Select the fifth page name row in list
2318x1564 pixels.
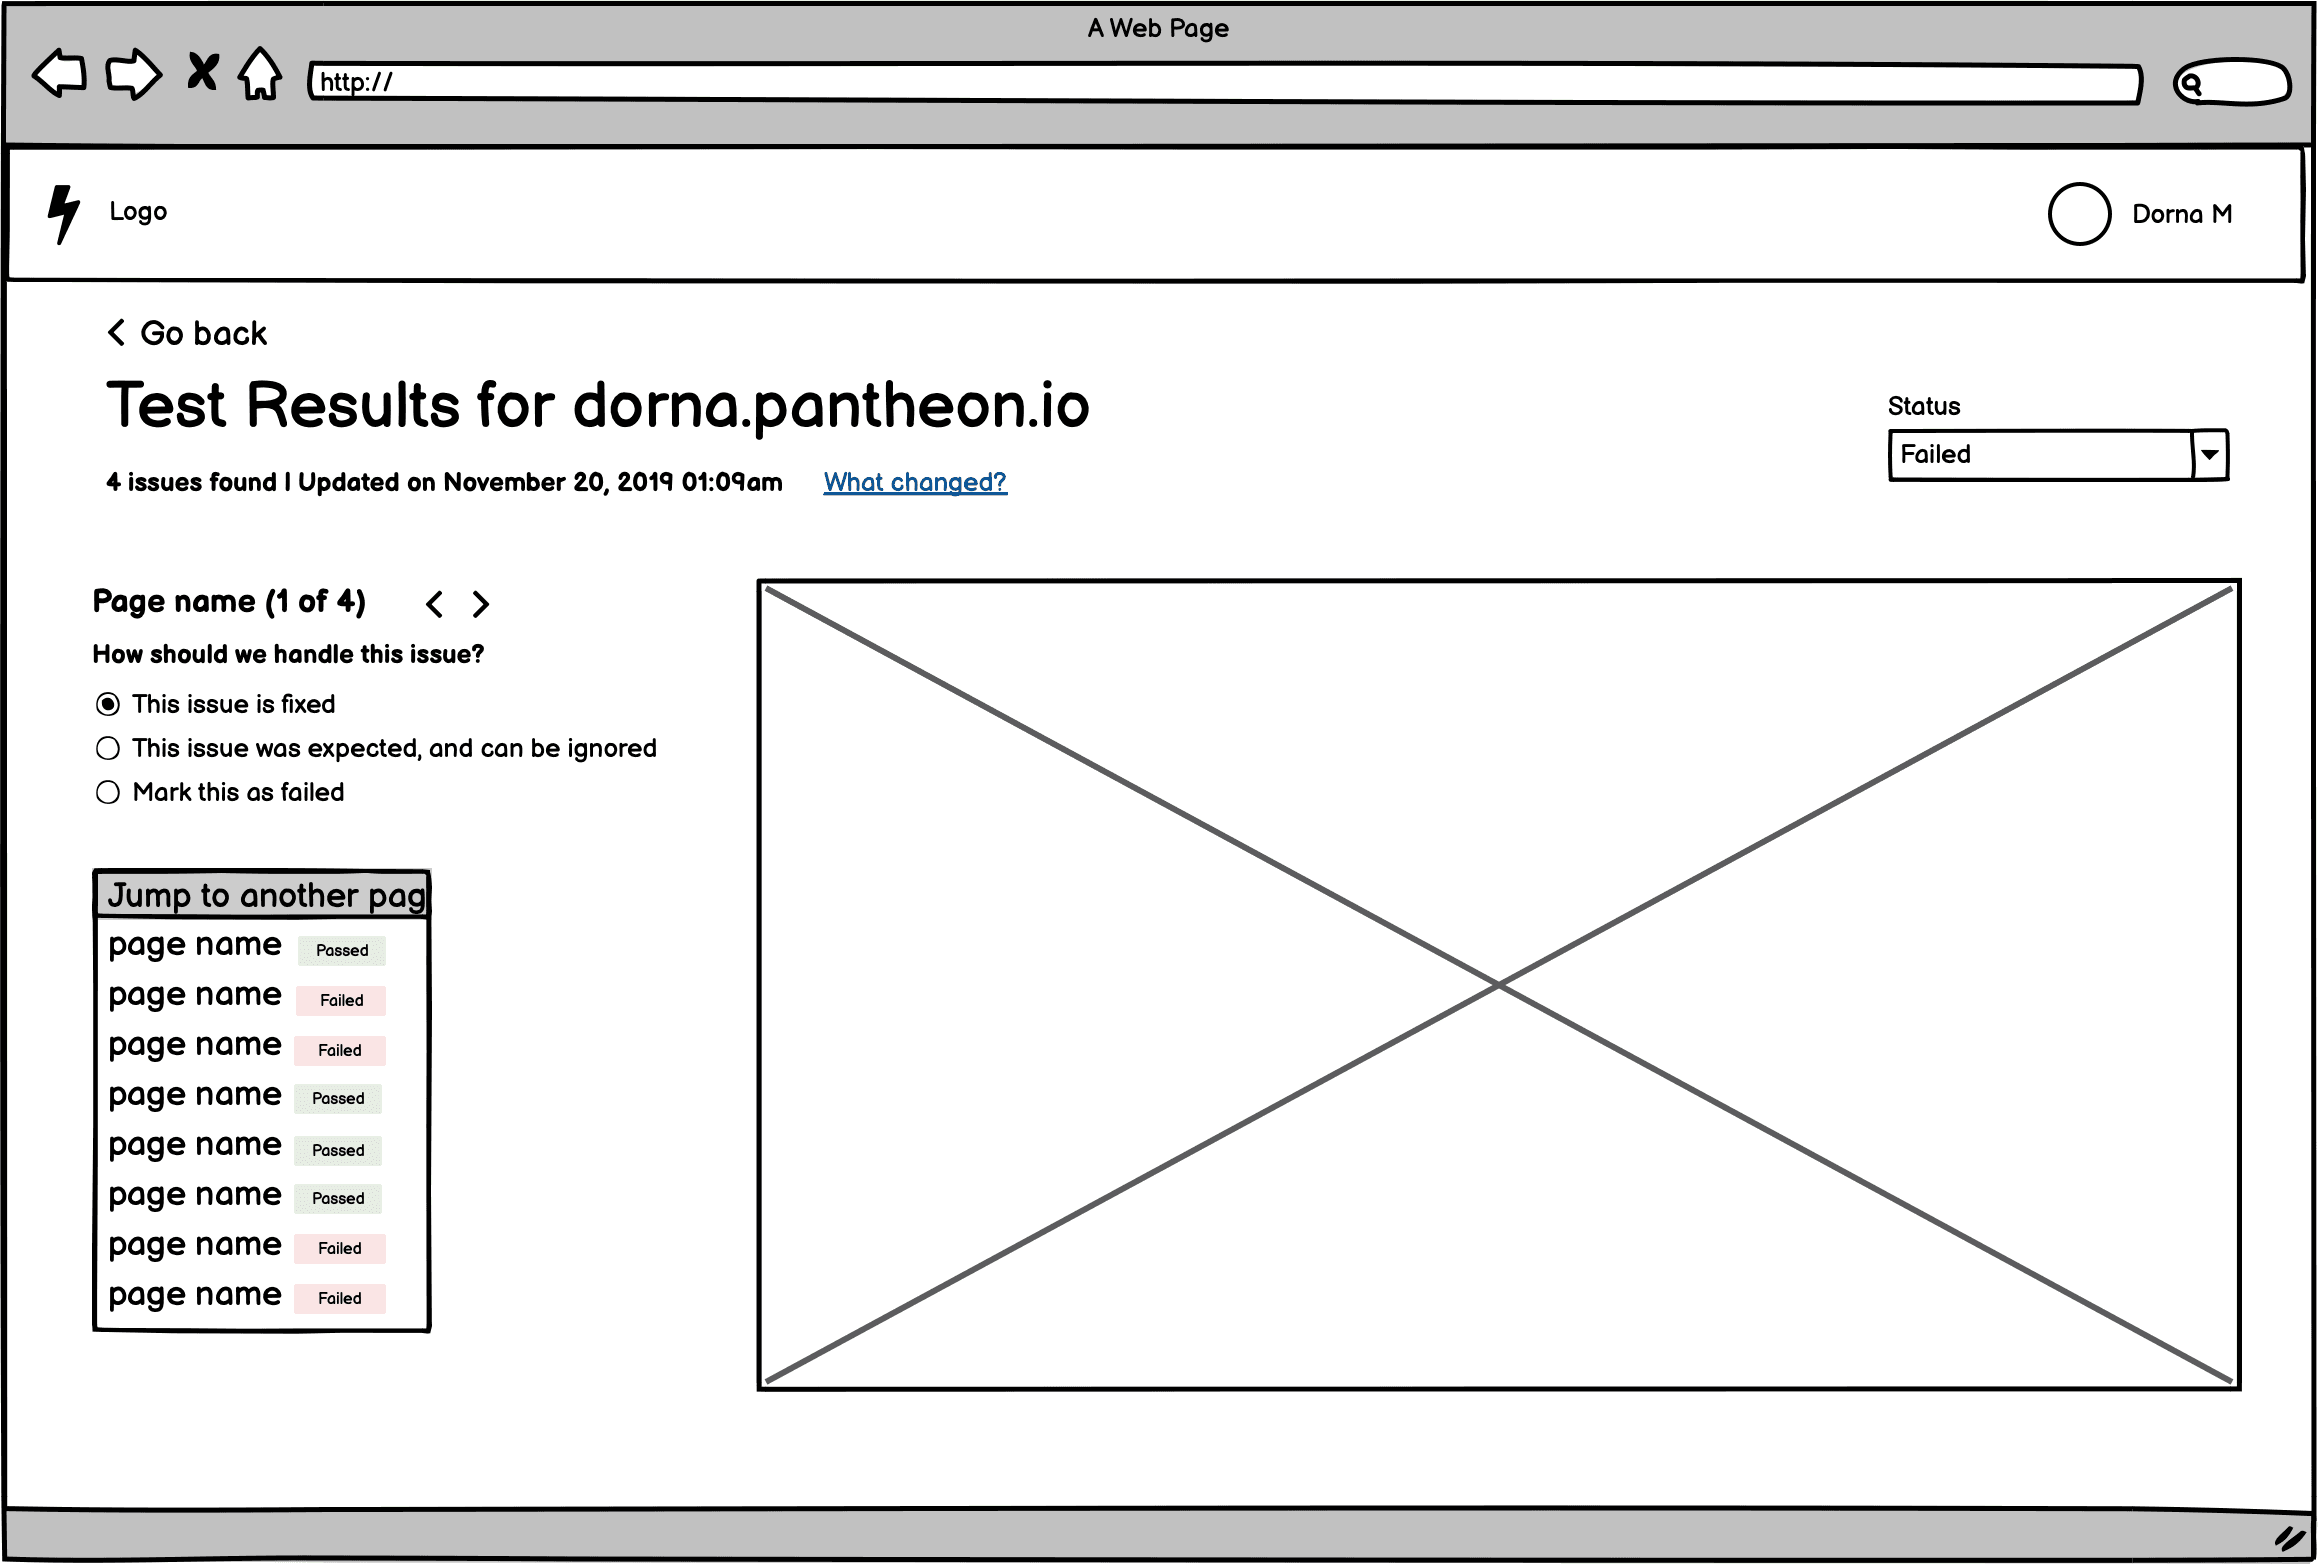[262, 1145]
